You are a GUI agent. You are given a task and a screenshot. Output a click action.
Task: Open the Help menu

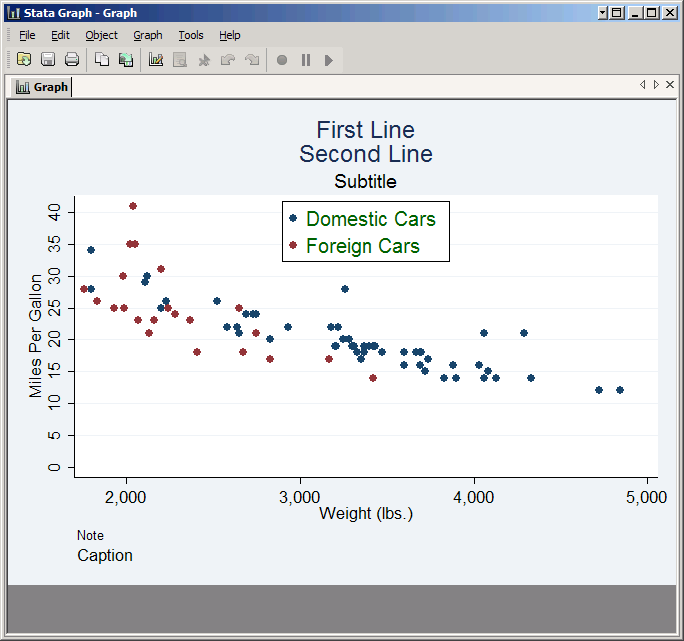click(x=229, y=35)
